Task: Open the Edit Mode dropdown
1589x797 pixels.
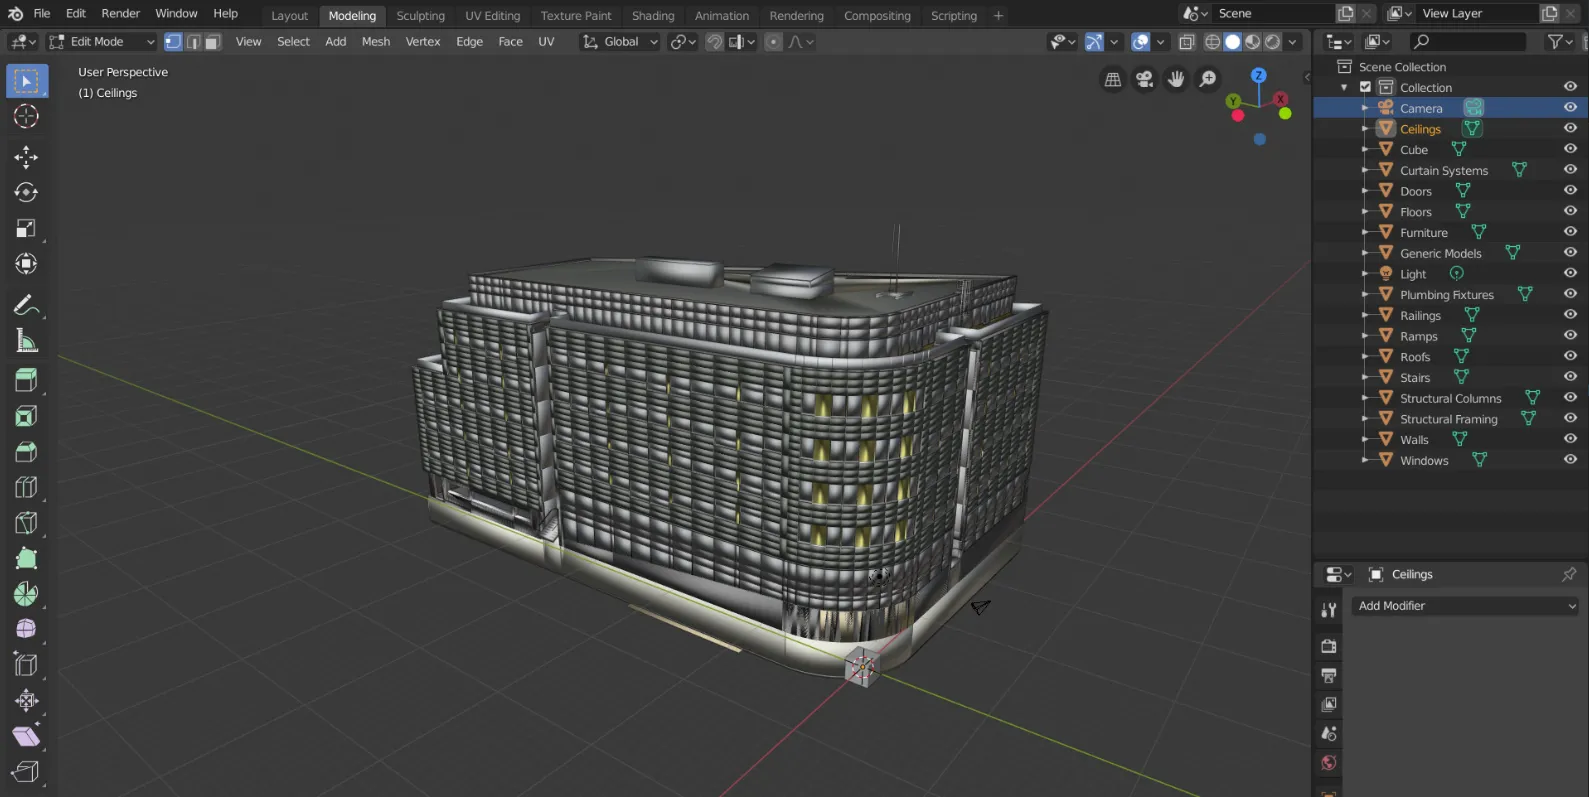Action: click(102, 41)
